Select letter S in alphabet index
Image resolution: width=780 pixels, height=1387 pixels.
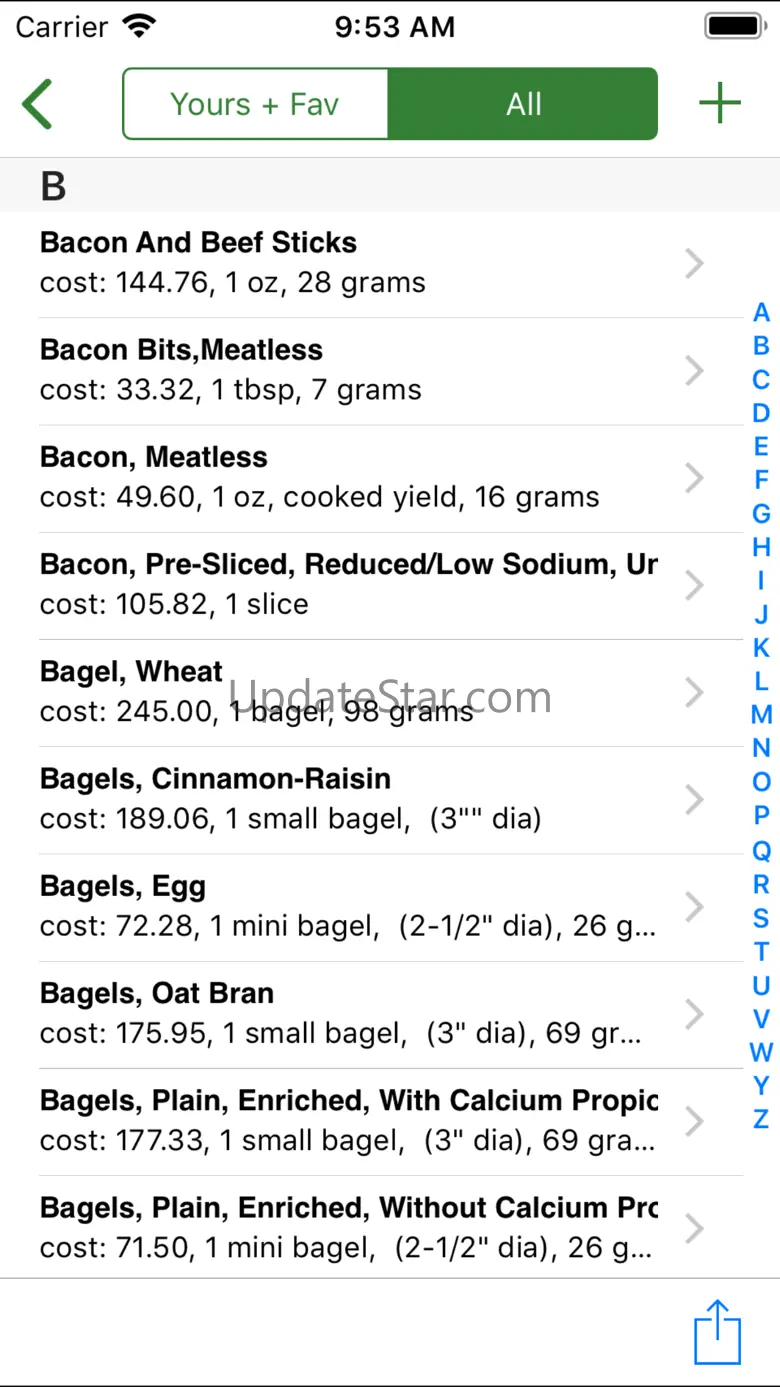click(761, 917)
